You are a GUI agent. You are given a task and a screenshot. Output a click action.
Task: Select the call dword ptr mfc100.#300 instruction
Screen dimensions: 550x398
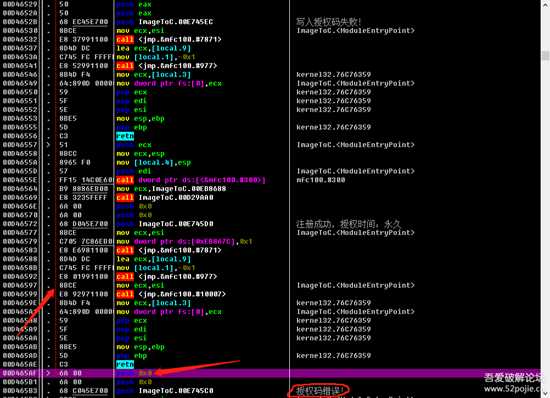tap(191, 180)
